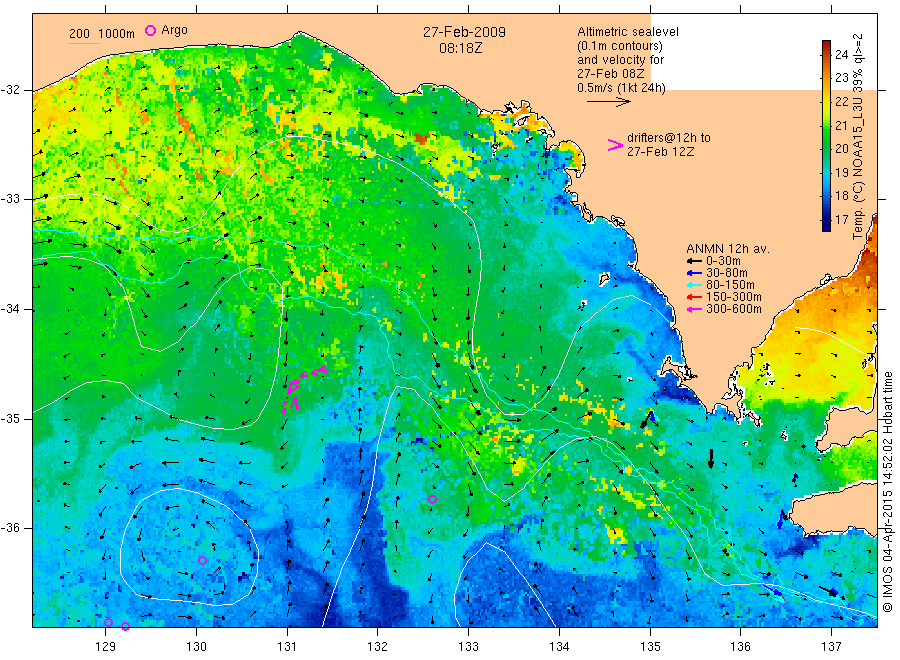Click the colorbar tick label '21'
This screenshot has height=660, width=900.
point(841,125)
